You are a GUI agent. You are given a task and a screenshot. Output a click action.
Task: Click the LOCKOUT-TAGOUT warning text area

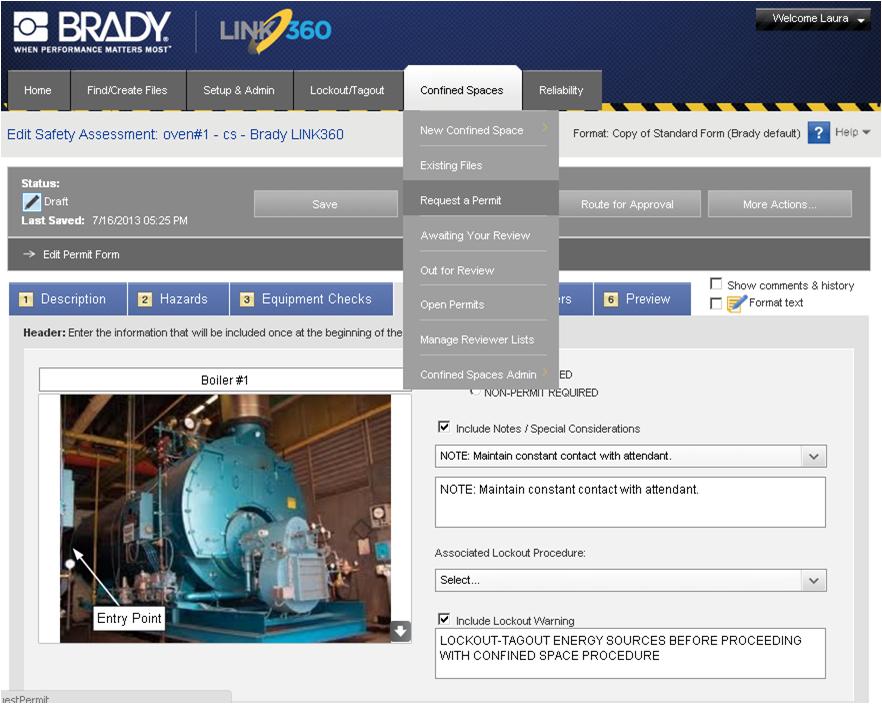[630, 653]
